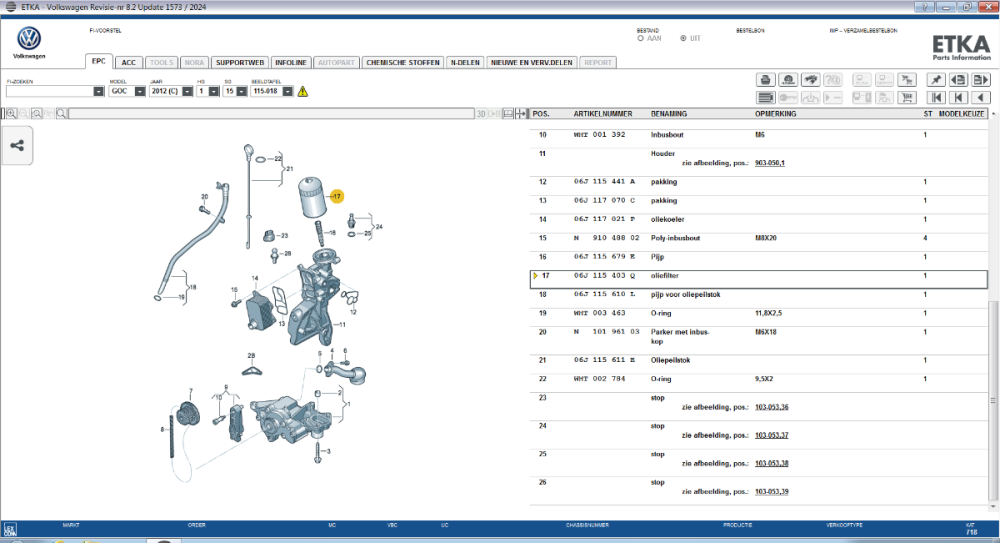
Task: Follow link 903-050,1 for Houder
Action: click(x=770, y=163)
